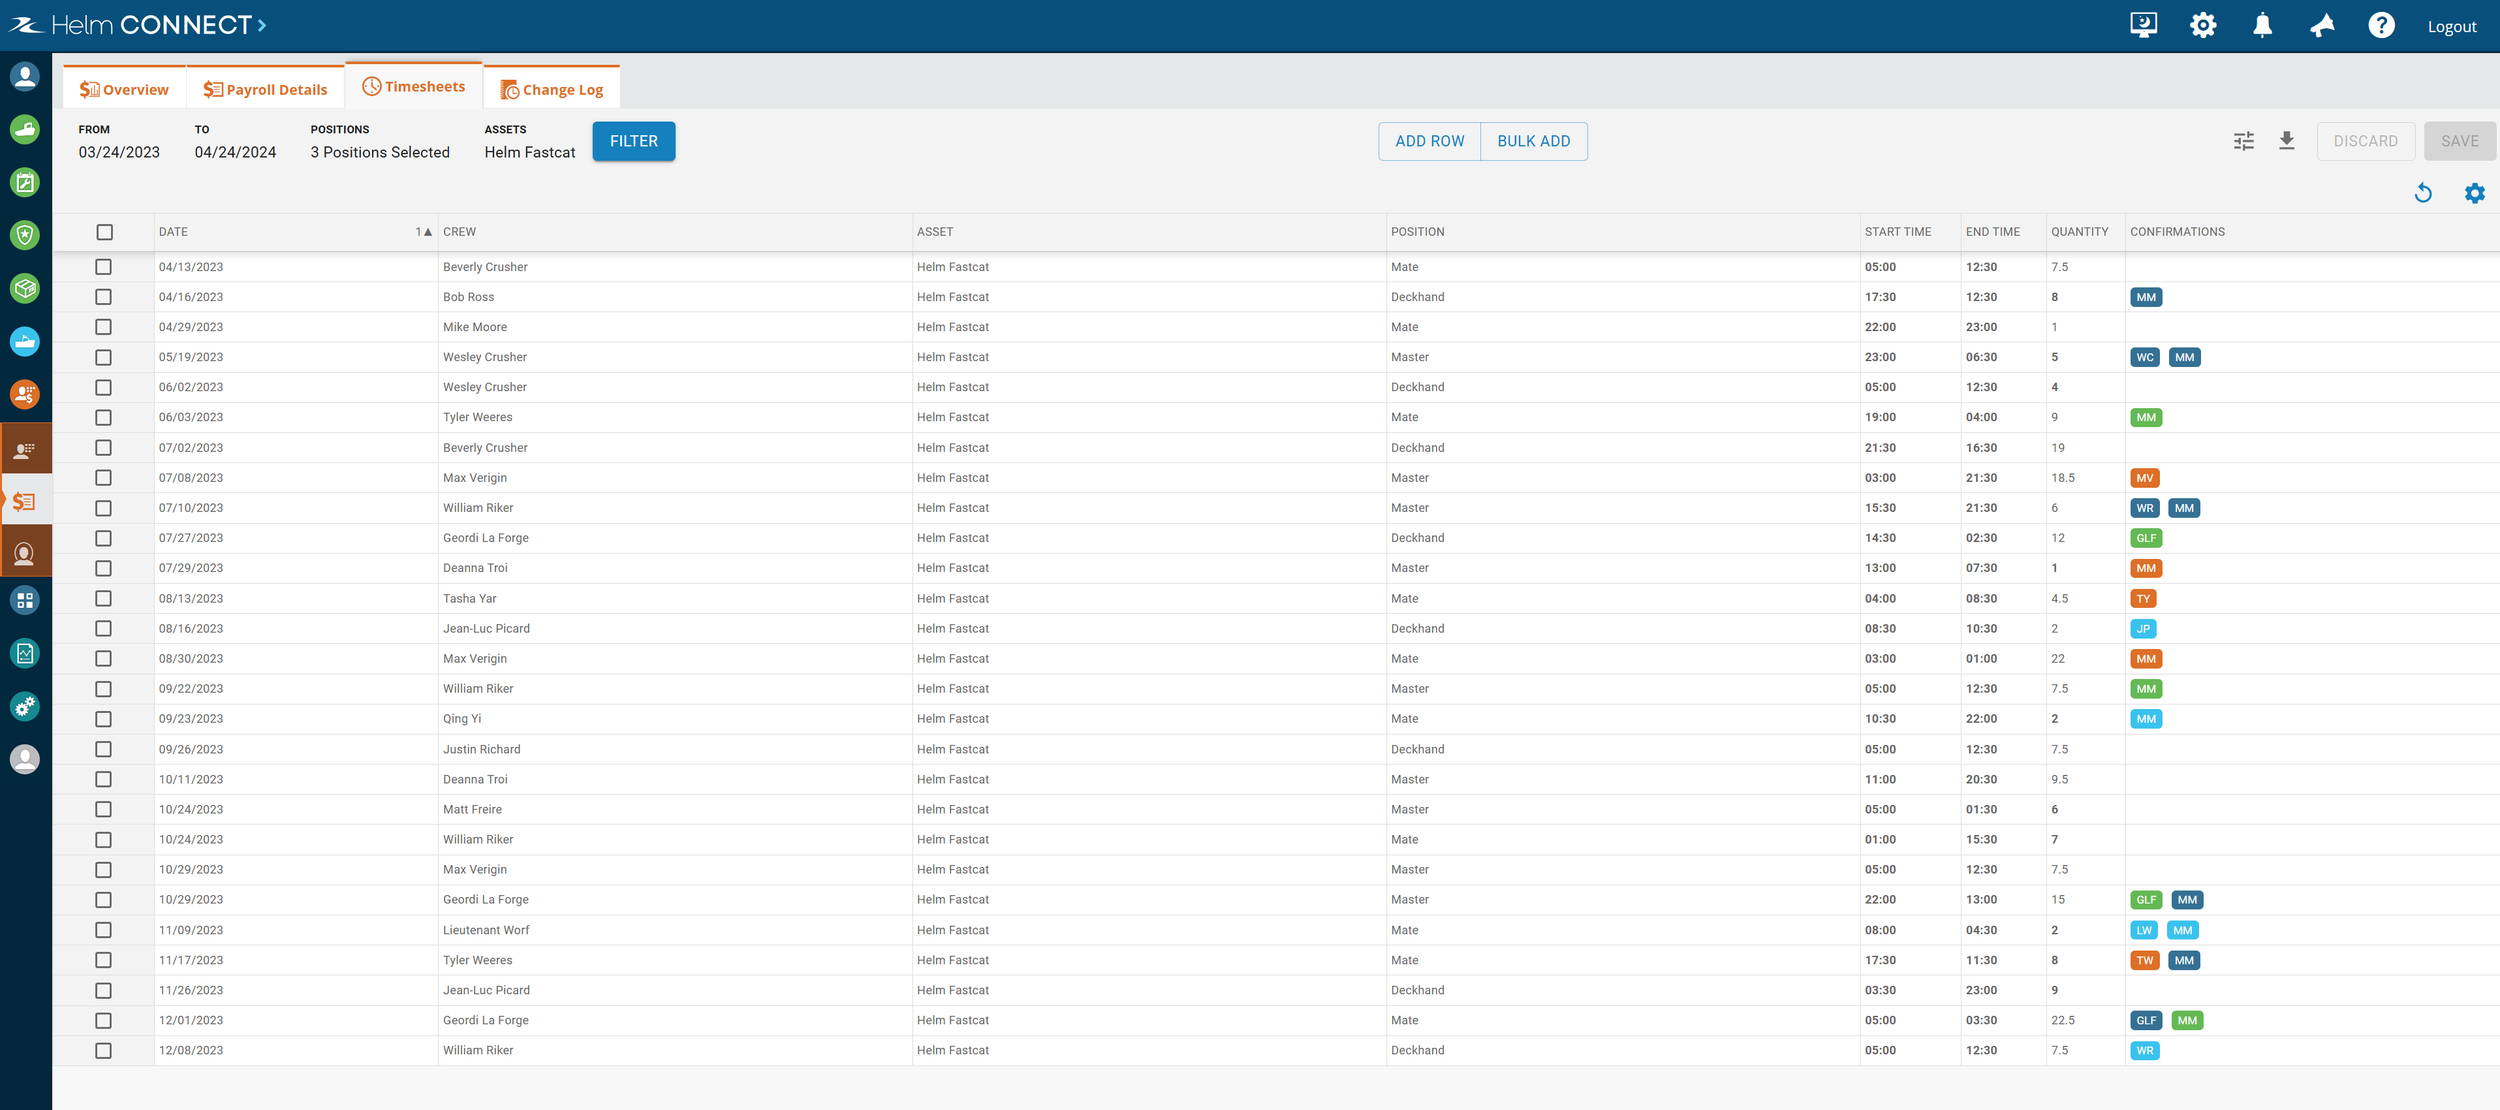Open the Assets Helm Fastcat dropdown
Image resolution: width=2500 pixels, height=1110 pixels.
(x=530, y=152)
